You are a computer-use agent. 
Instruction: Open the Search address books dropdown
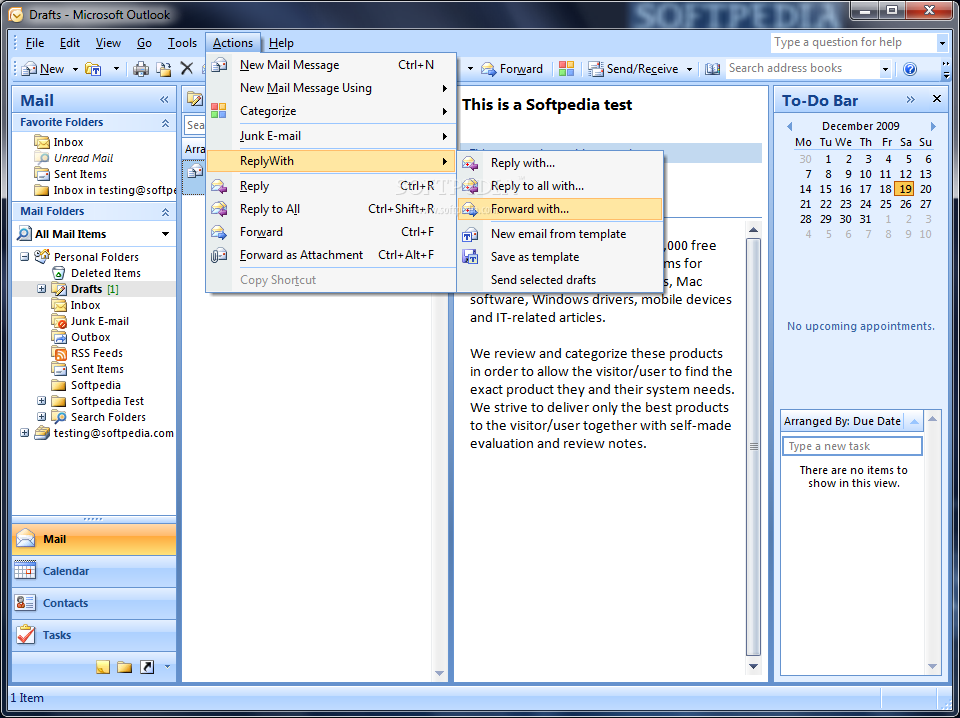885,69
